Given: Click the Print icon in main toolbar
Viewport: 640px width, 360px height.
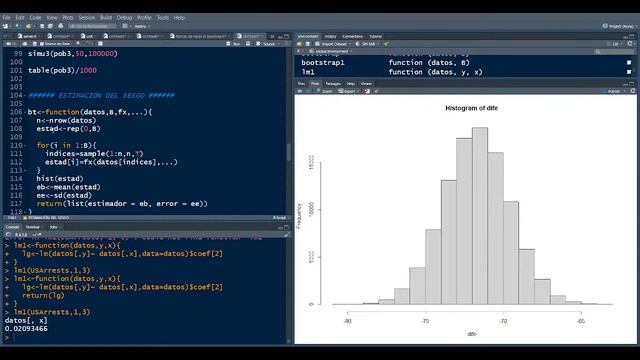Looking at the screenshot, I should click(x=60, y=26).
